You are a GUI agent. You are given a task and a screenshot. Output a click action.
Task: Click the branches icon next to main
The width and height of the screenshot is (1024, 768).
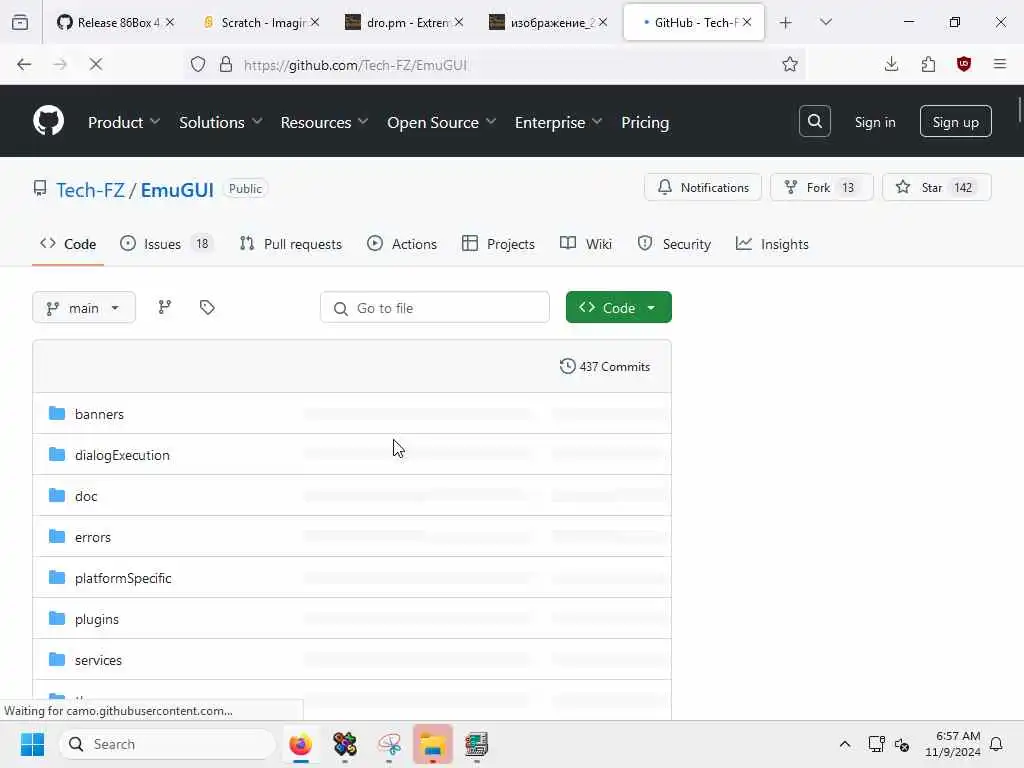165,307
